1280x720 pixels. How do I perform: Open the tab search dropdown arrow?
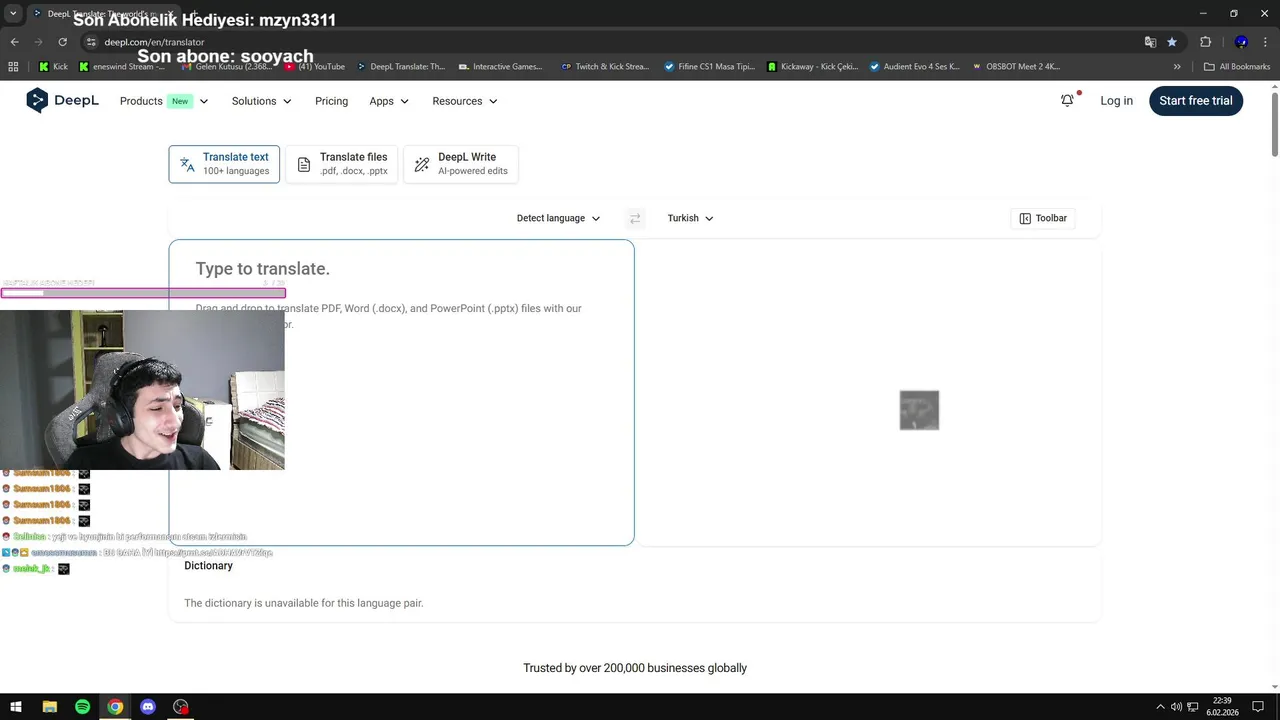pyautogui.click(x=13, y=14)
